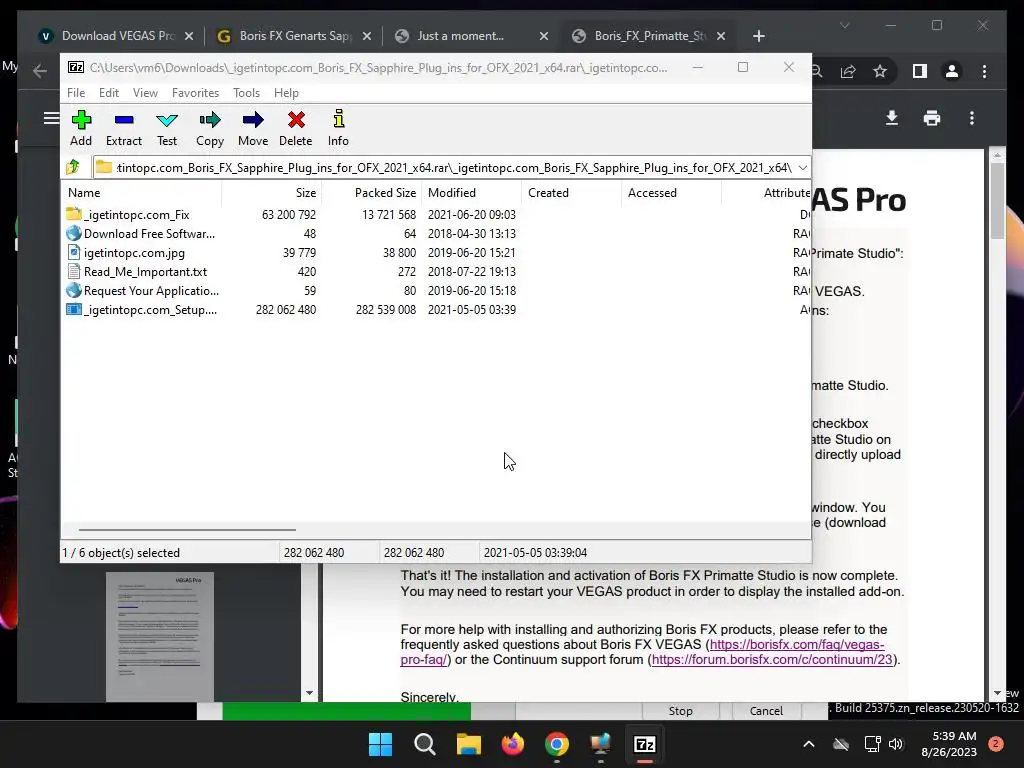Open the Favorites menu
1024x768 pixels.
pos(195,93)
